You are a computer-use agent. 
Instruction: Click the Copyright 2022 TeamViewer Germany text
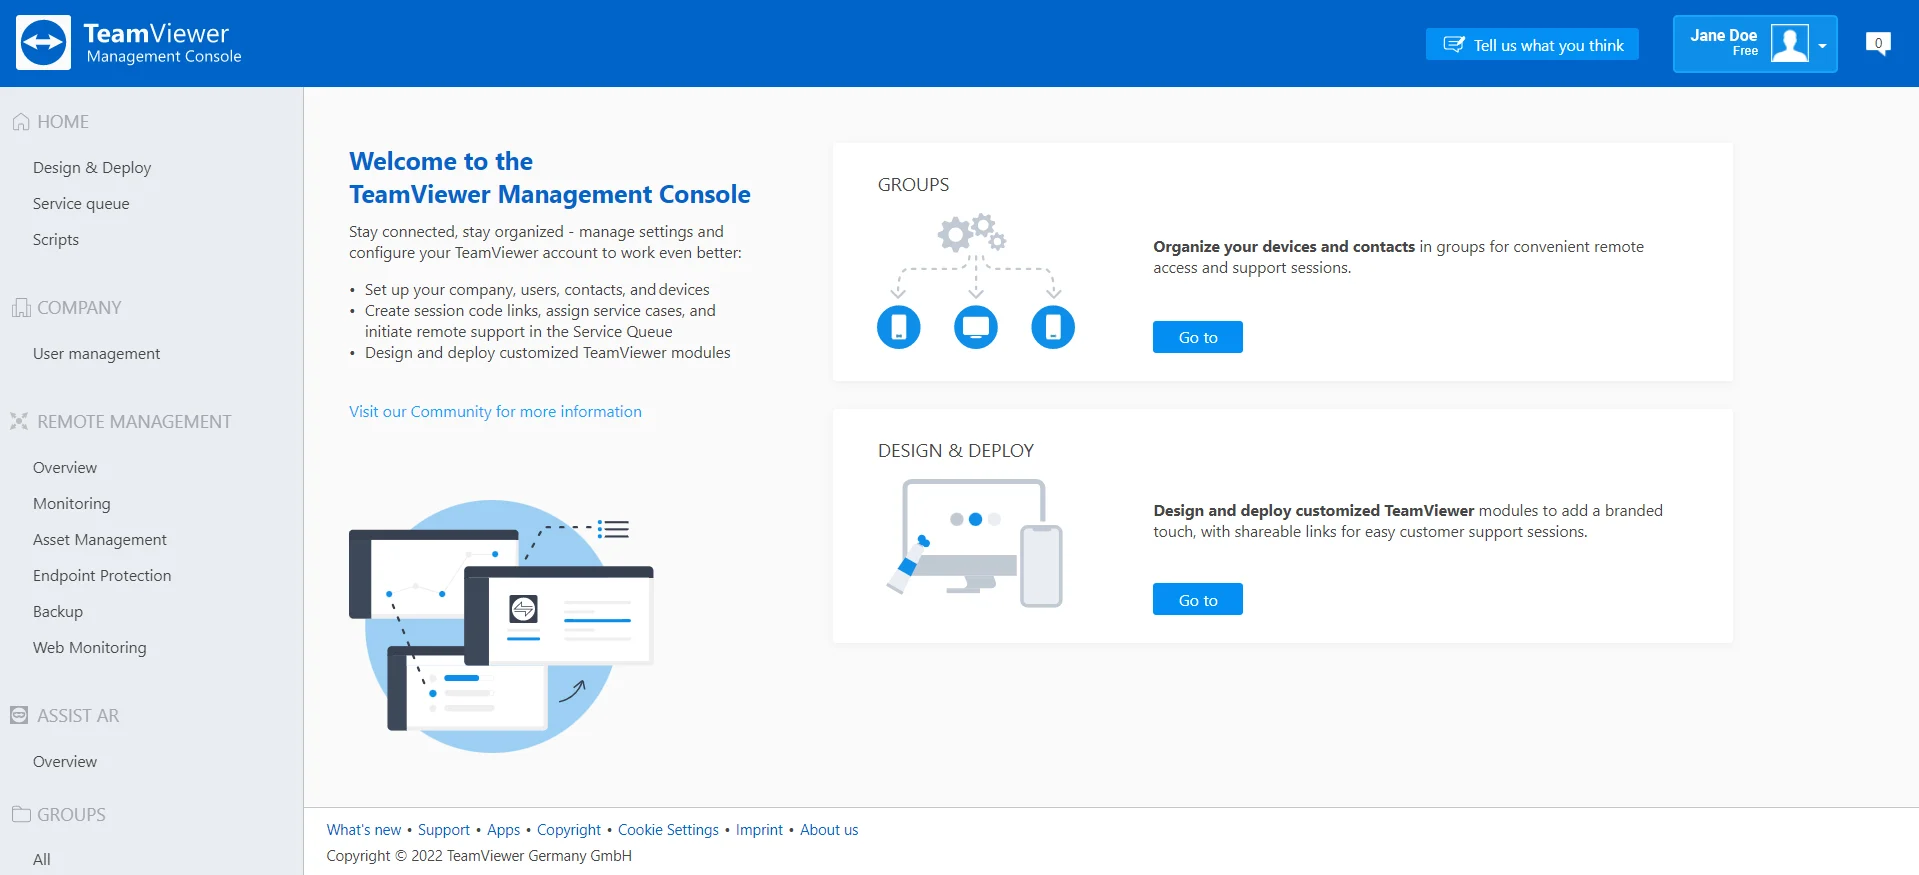[x=479, y=856]
